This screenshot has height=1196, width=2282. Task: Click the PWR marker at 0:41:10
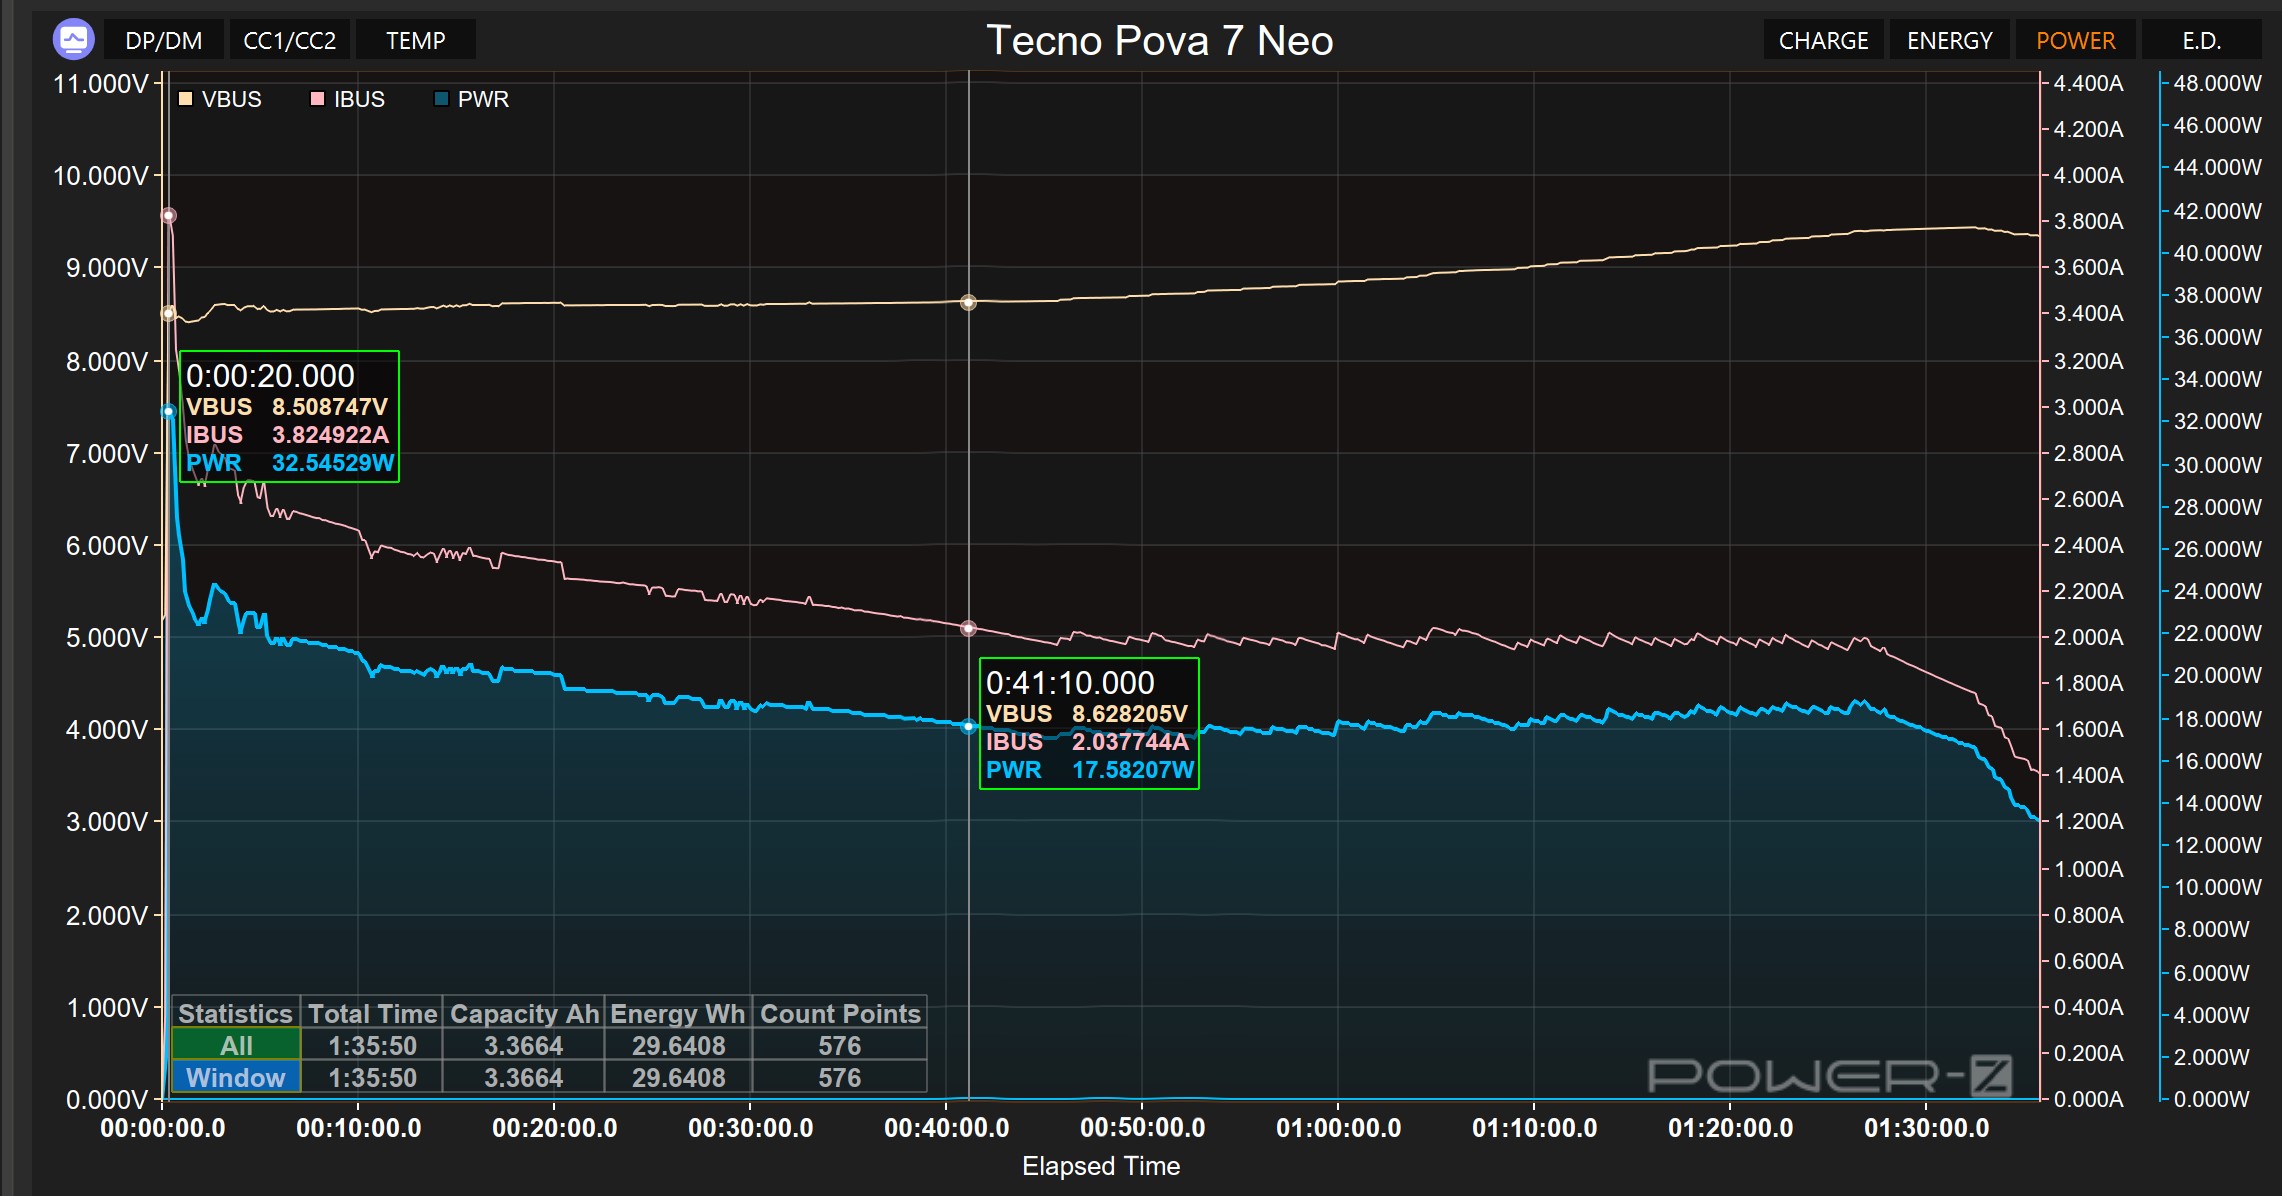point(968,727)
